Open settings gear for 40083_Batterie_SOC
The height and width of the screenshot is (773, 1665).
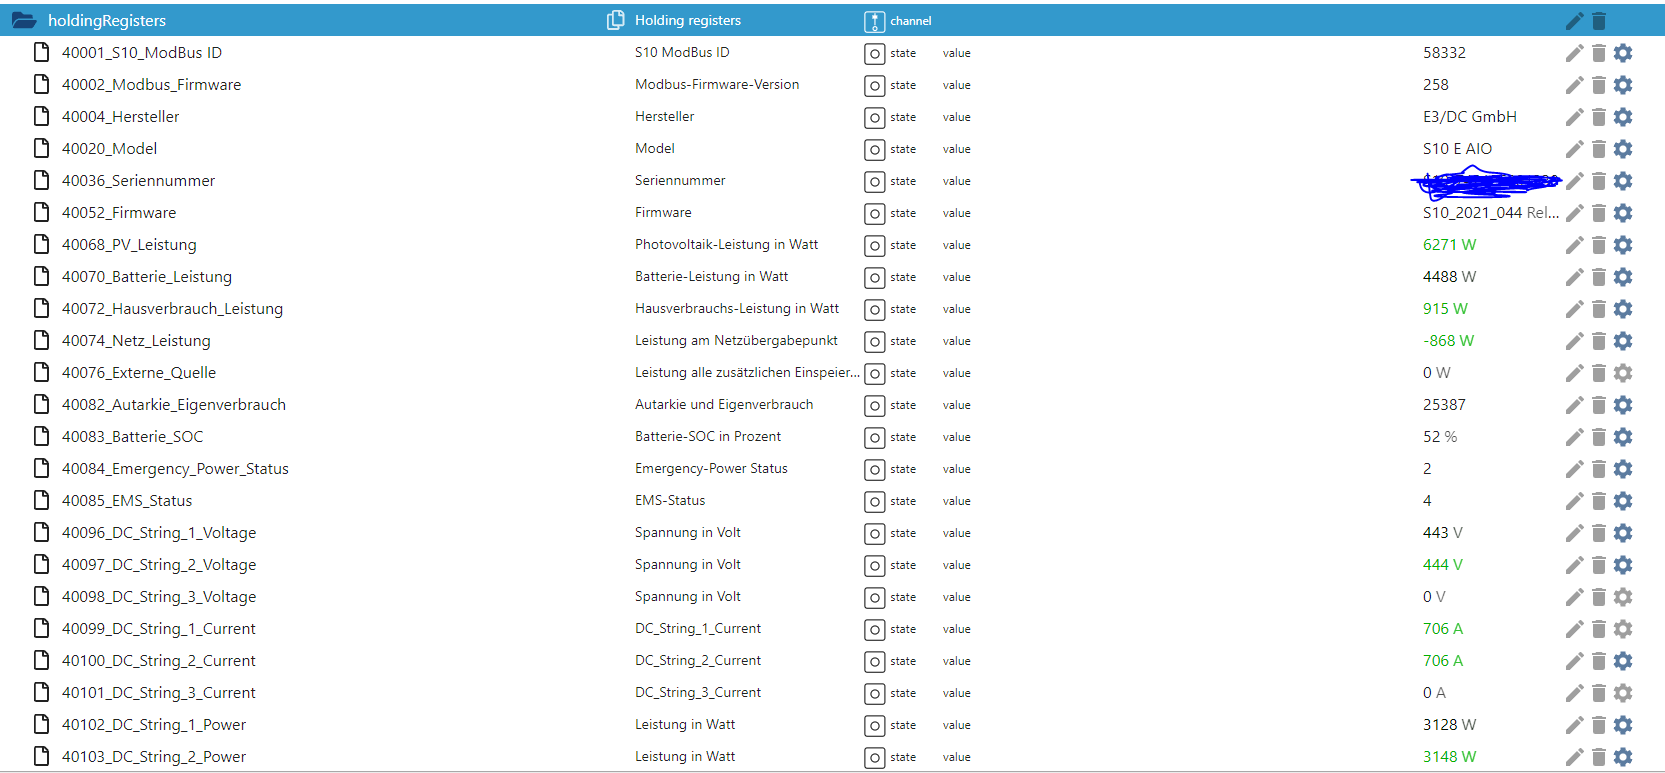[x=1623, y=437]
